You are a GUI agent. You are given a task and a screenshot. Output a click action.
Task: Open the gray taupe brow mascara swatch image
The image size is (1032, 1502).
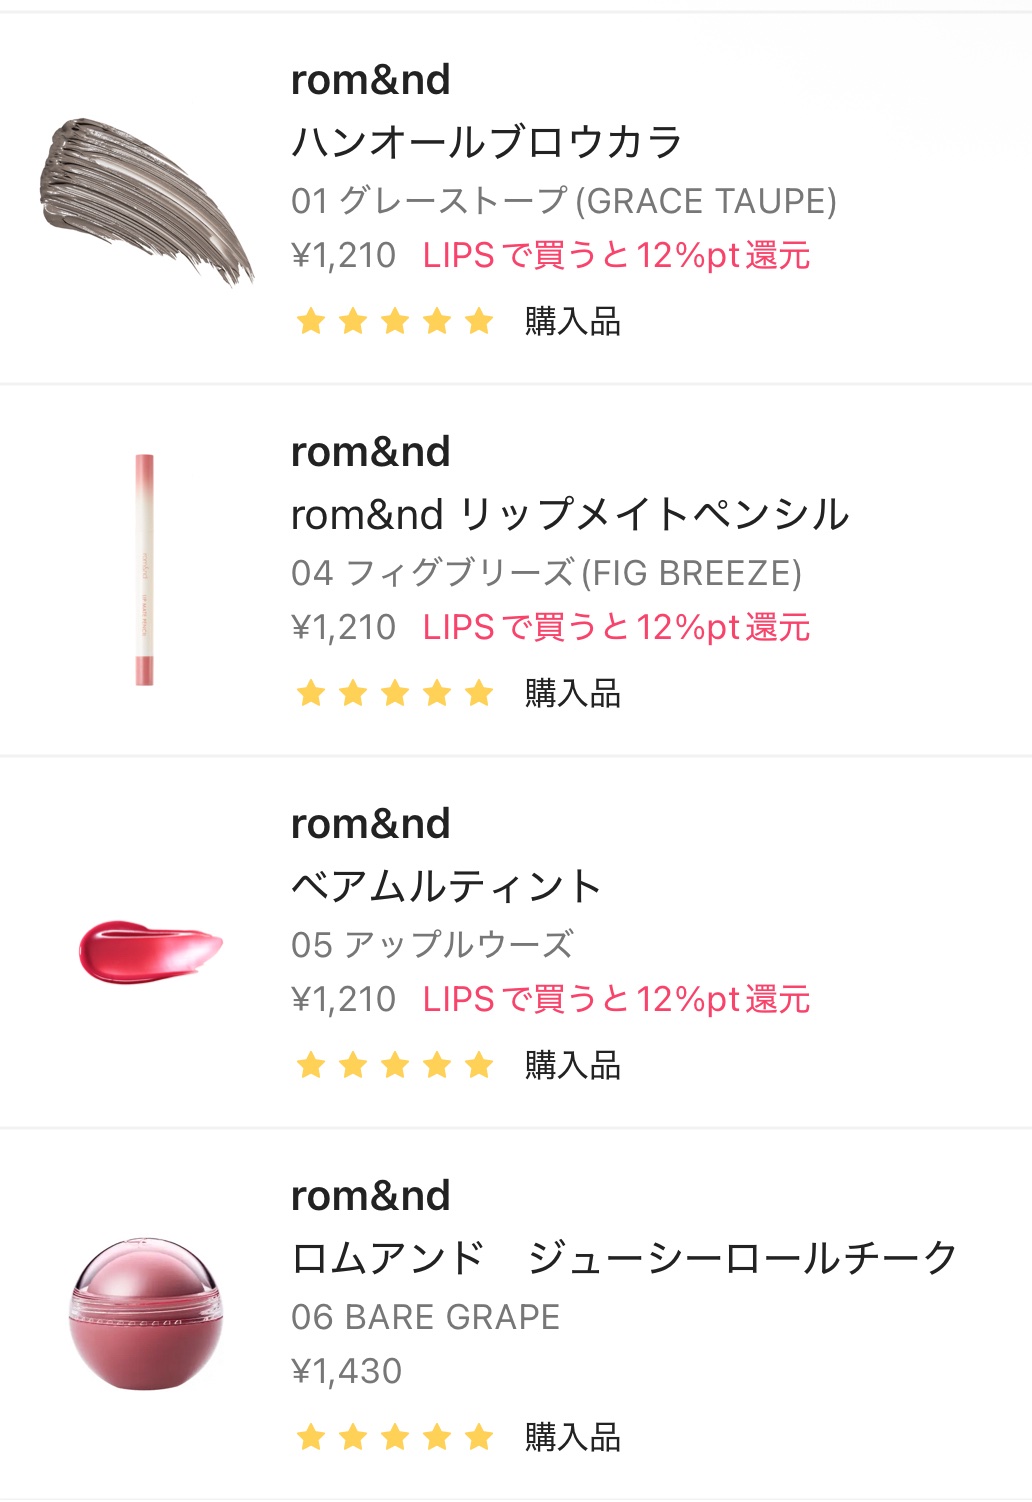pyautogui.click(x=146, y=199)
